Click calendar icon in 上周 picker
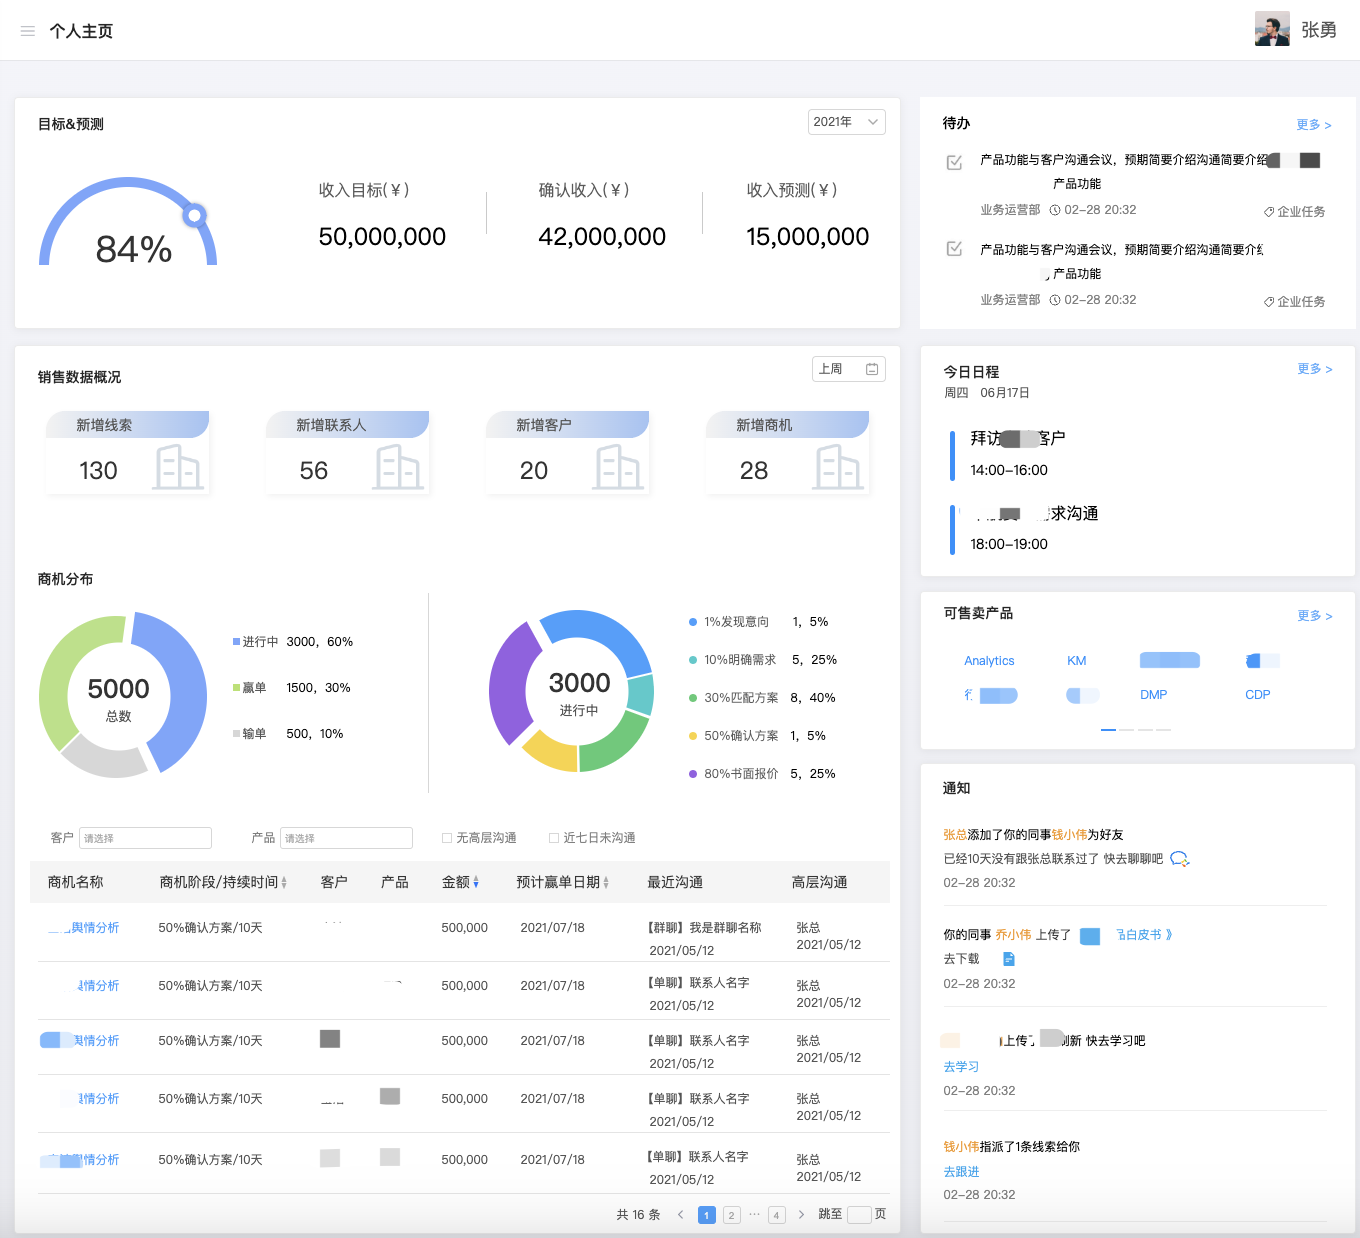 pos(872,369)
